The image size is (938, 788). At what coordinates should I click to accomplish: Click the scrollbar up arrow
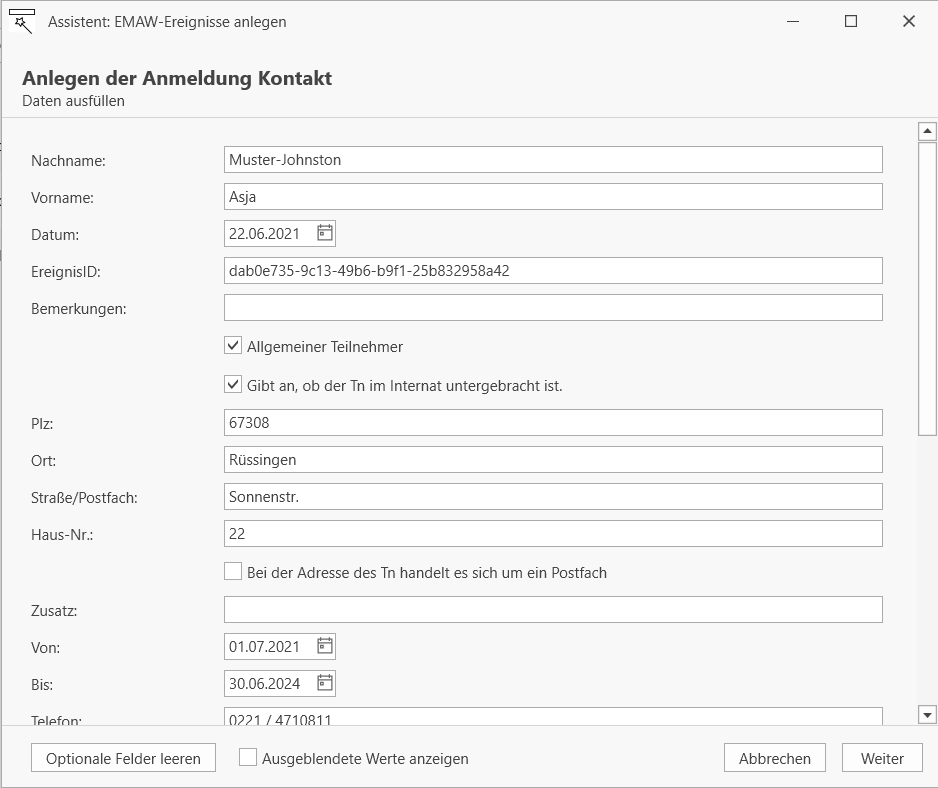coord(927,131)
